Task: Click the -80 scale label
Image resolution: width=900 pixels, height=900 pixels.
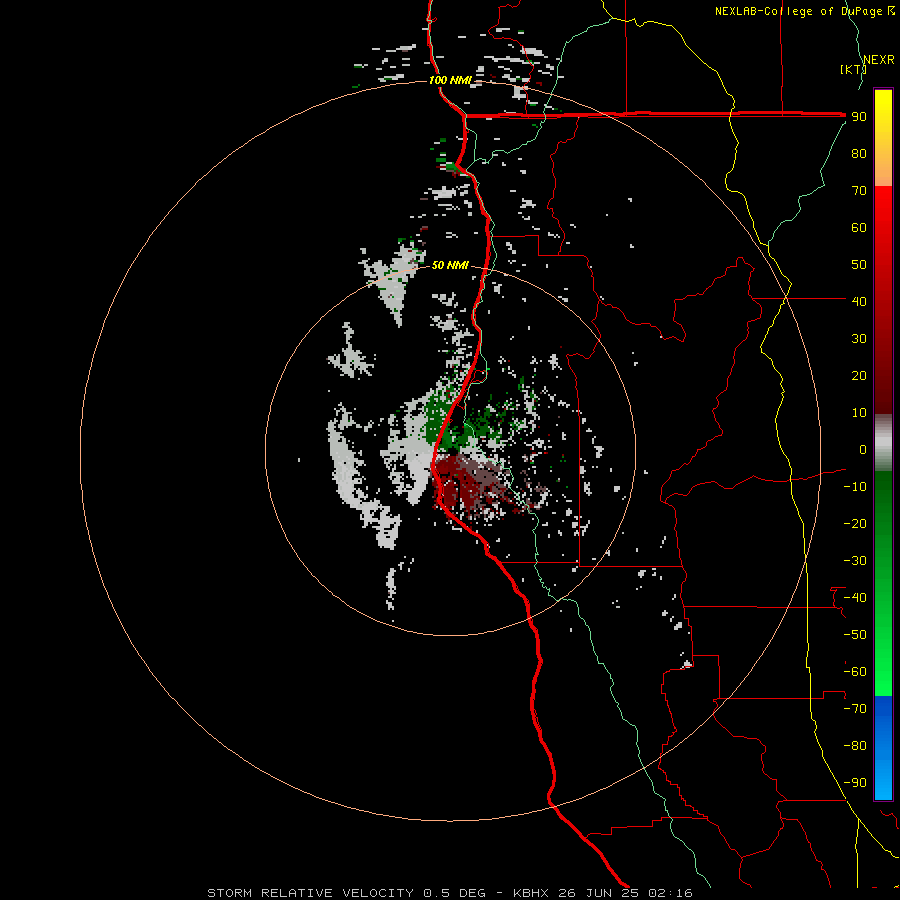Action: [x=855, y=746]
